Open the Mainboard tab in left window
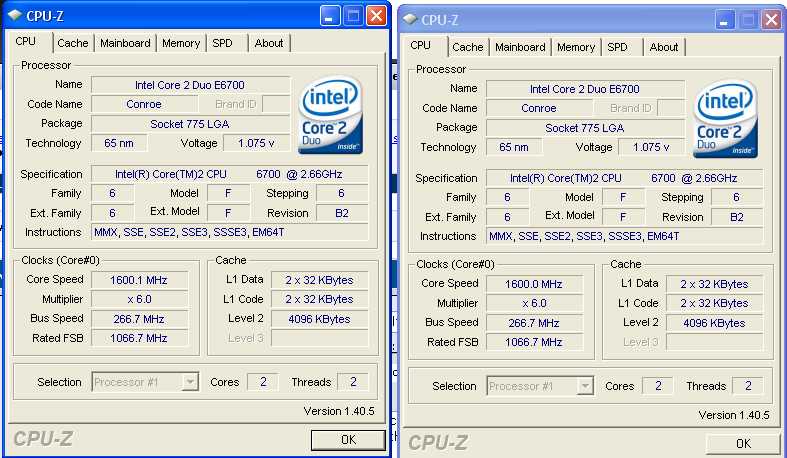 (125, 43)
